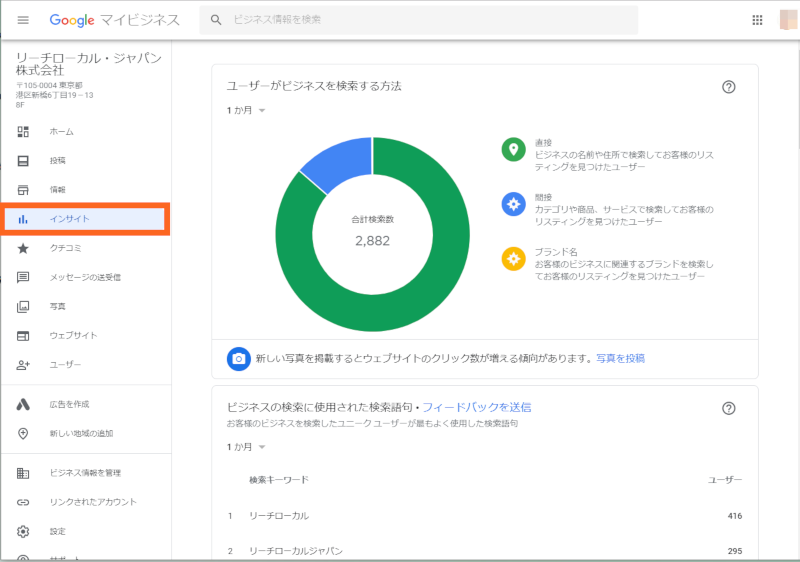Image resolution: width=800 pixels, height=562 pixels.
Task: Click the 写真 photos icon
Action: click(x=23, y=306)
